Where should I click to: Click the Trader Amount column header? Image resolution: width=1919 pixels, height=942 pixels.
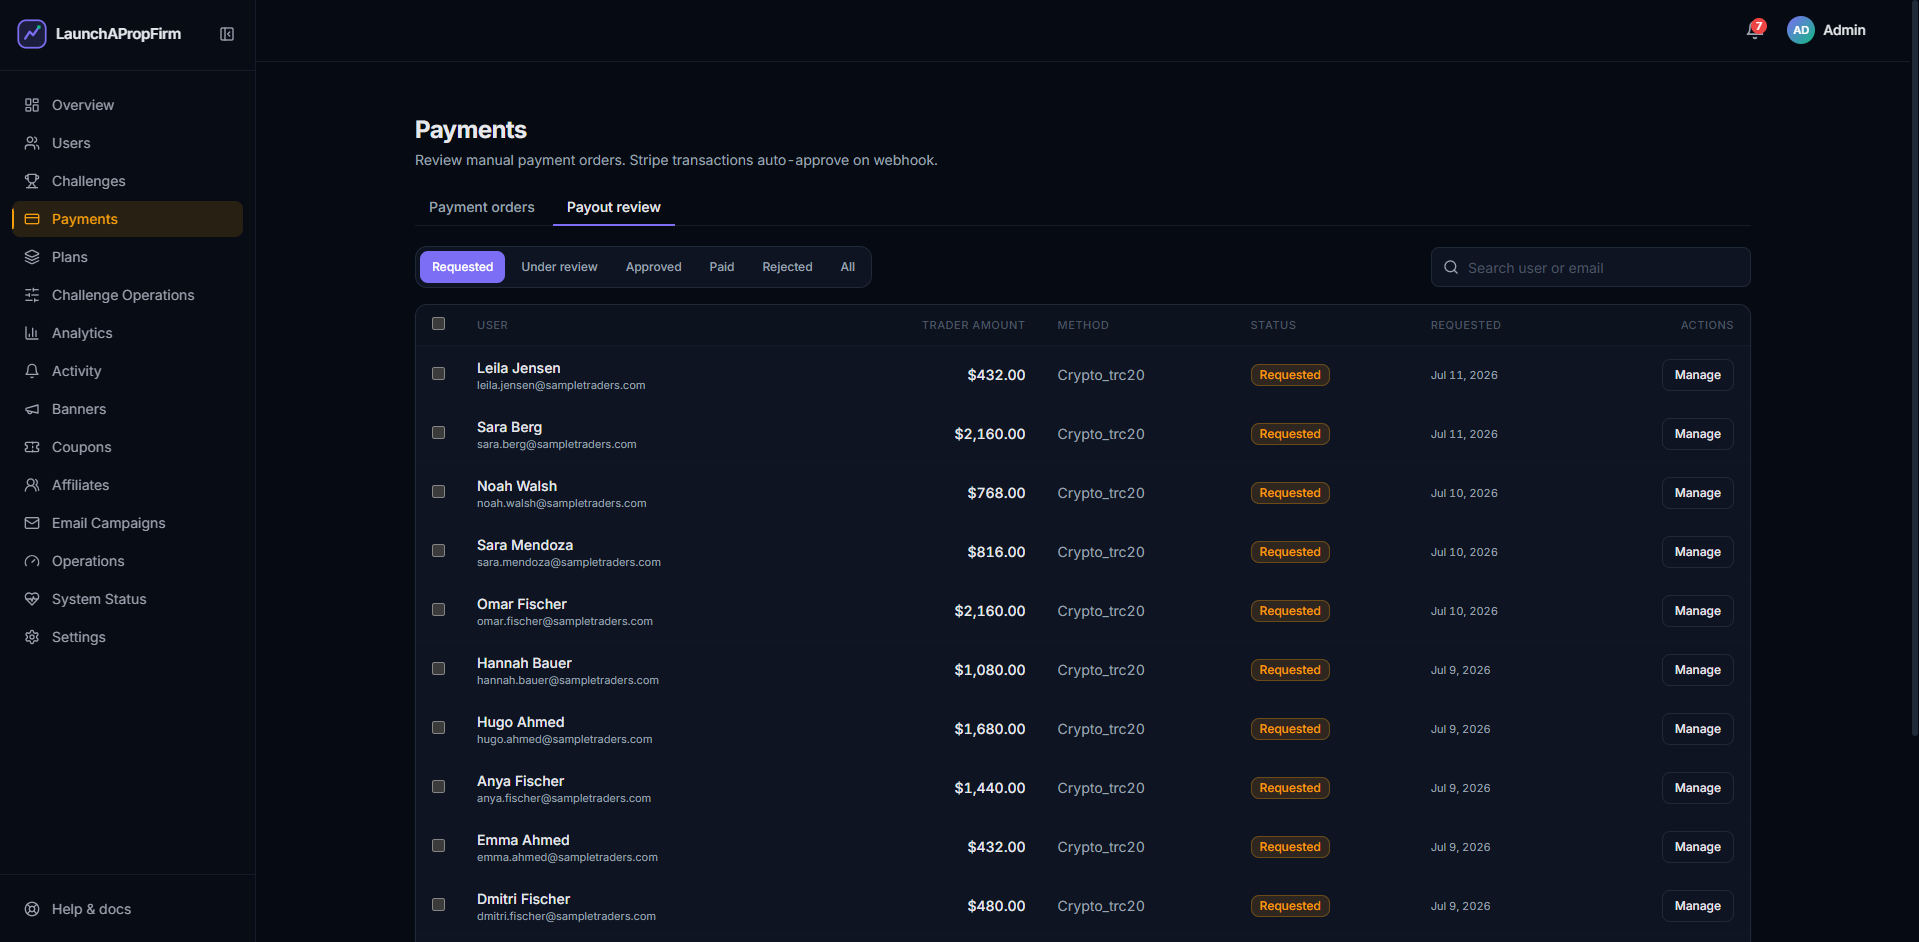click(973, 325)
